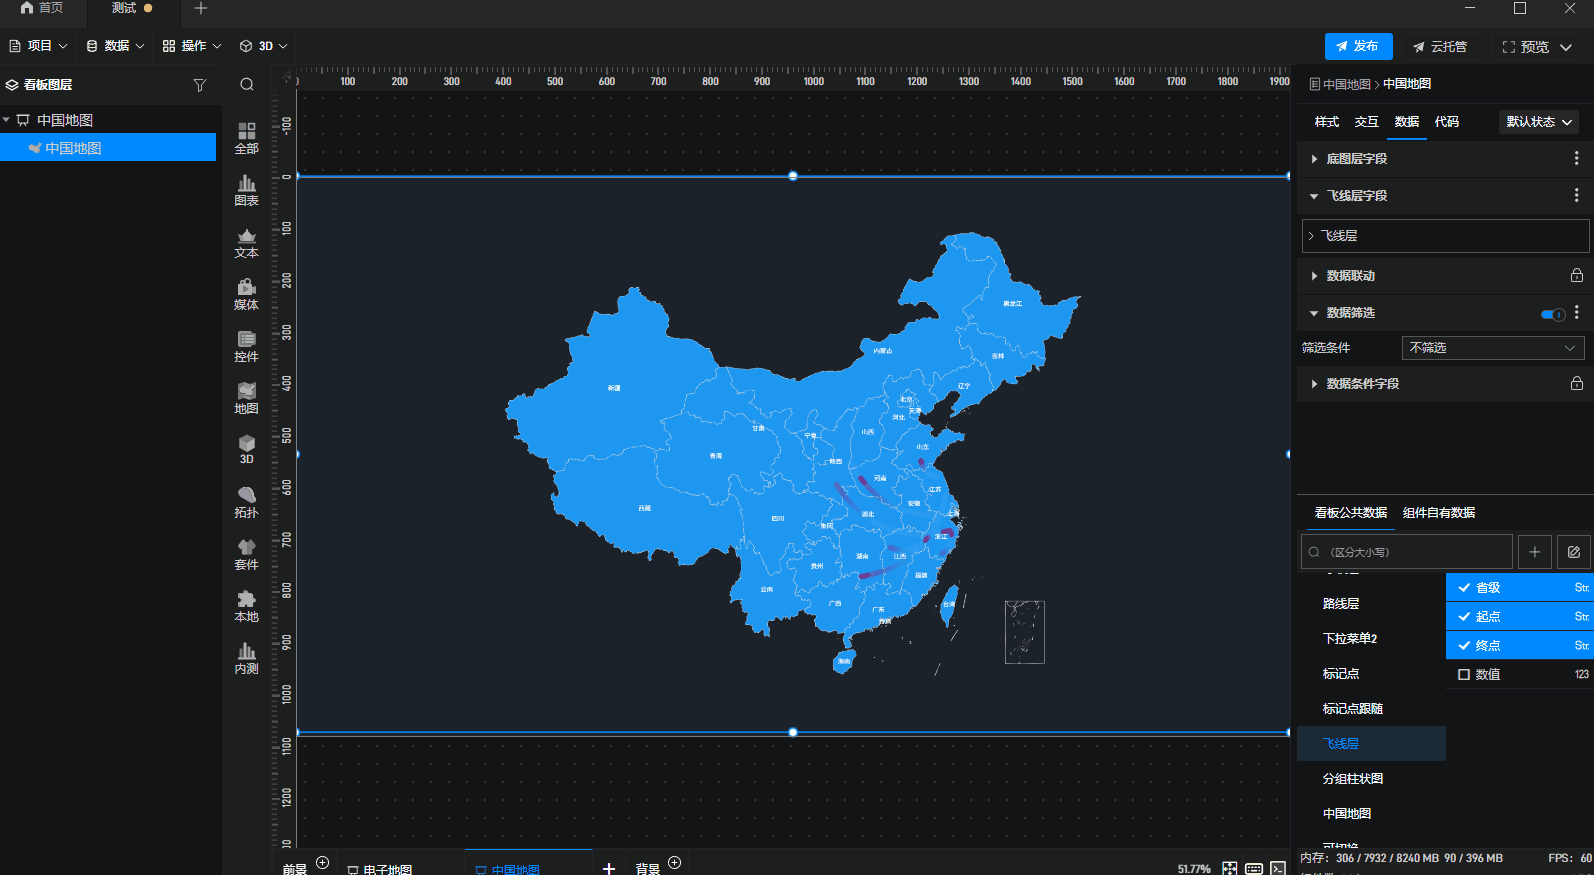The height and width of the screenshot is (875, 1594).
Task: Open the 图表 charts component category
Action: pos(246,190)
